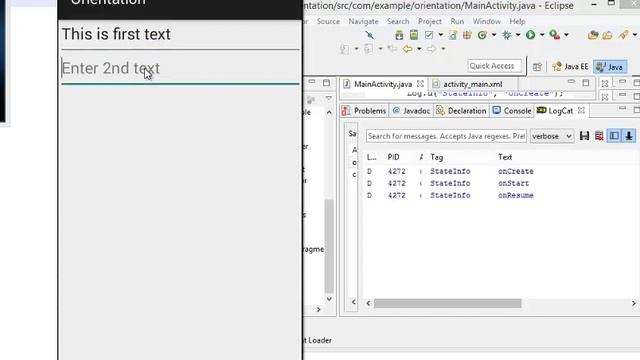This screenshot has height=360, width=640.
Task: Click the new Android XML file icon
Action: coord(453,35)
